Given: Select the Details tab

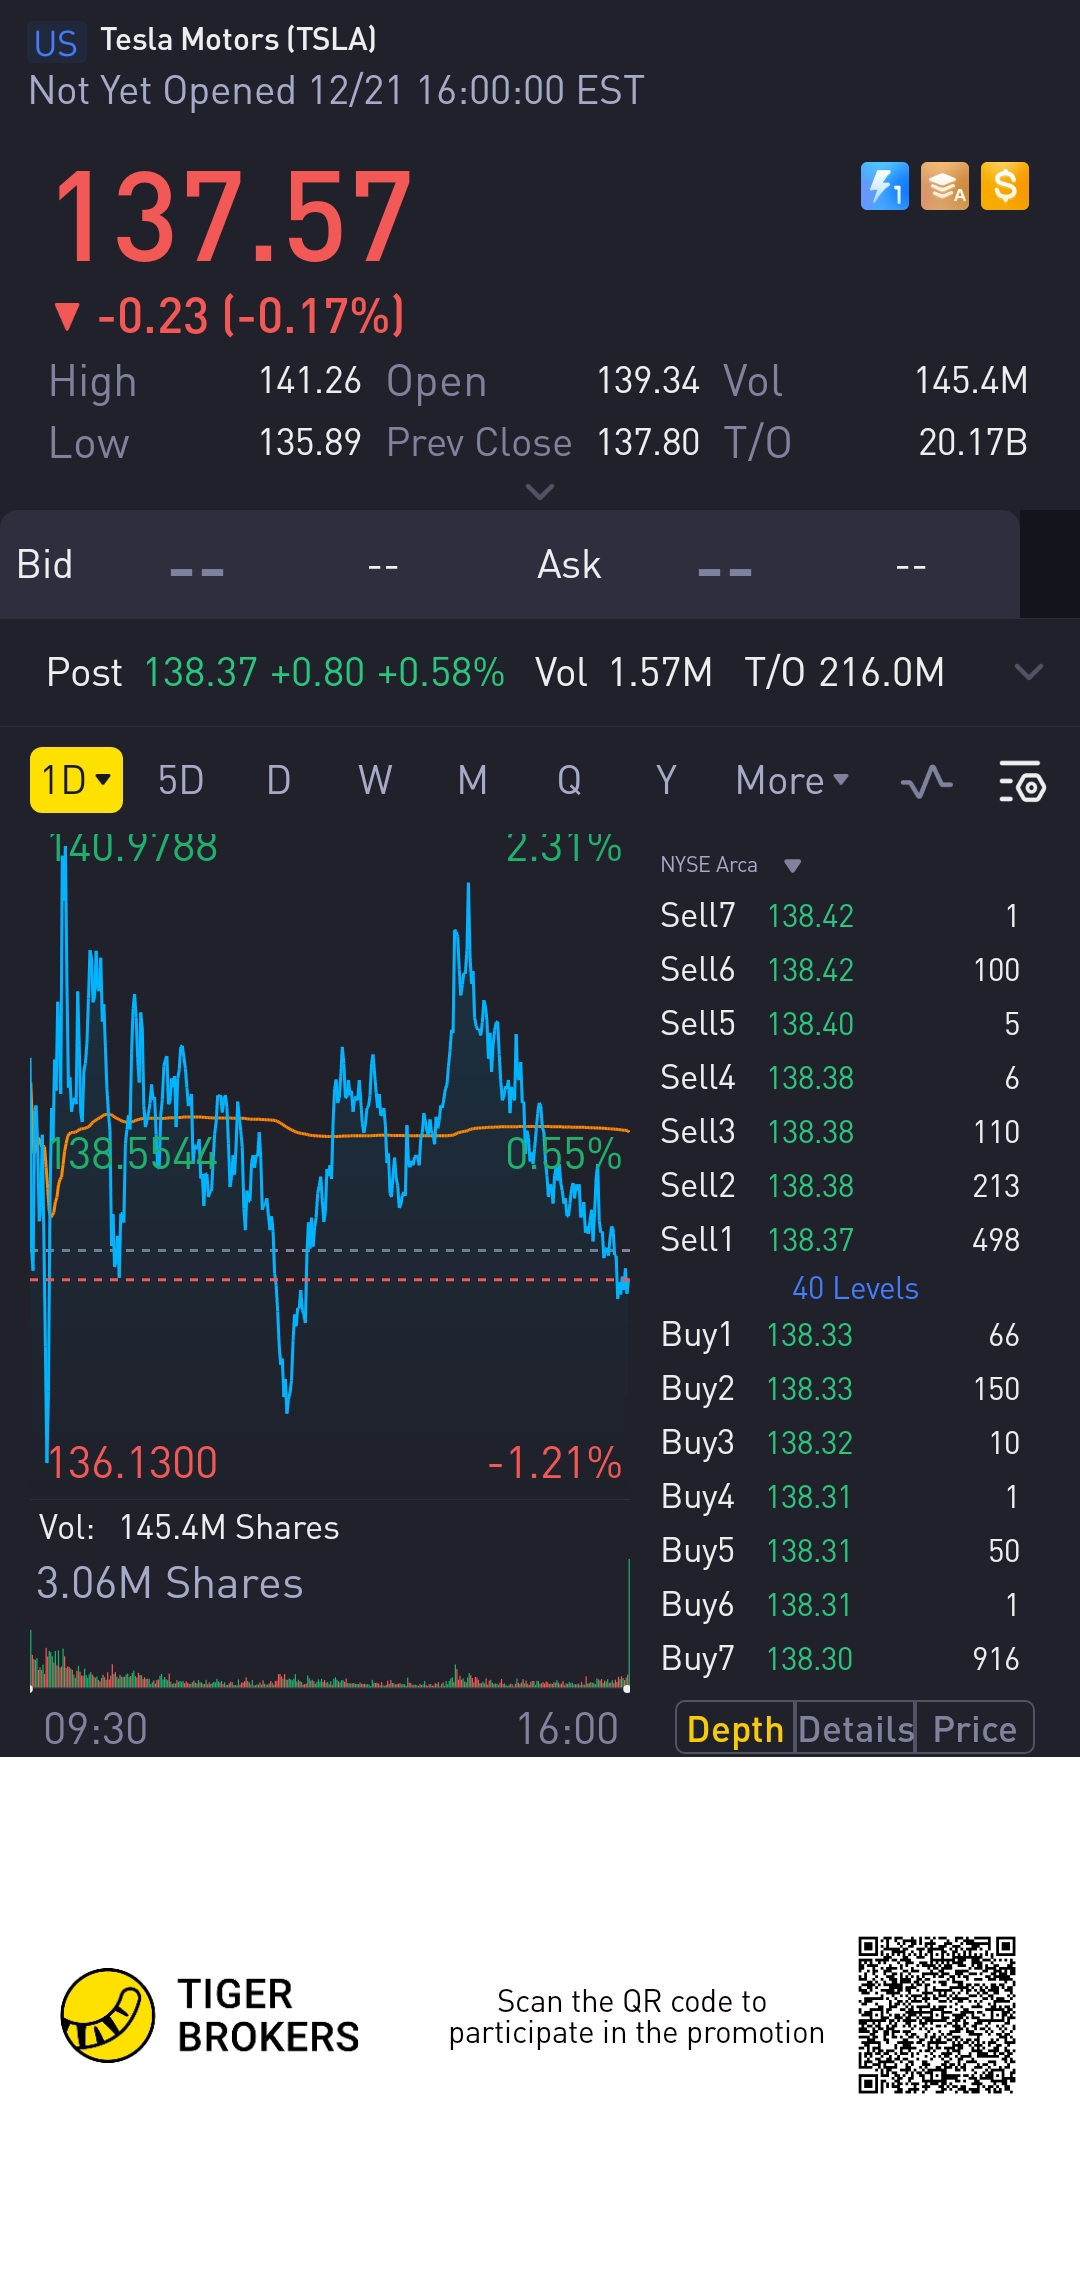Looking at the screenshot, I should (856, 1729).
